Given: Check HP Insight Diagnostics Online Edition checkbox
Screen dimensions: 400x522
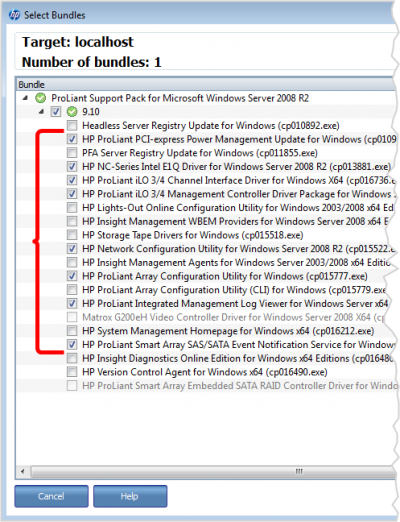Looking at the screenshot, I should [72, 358].
